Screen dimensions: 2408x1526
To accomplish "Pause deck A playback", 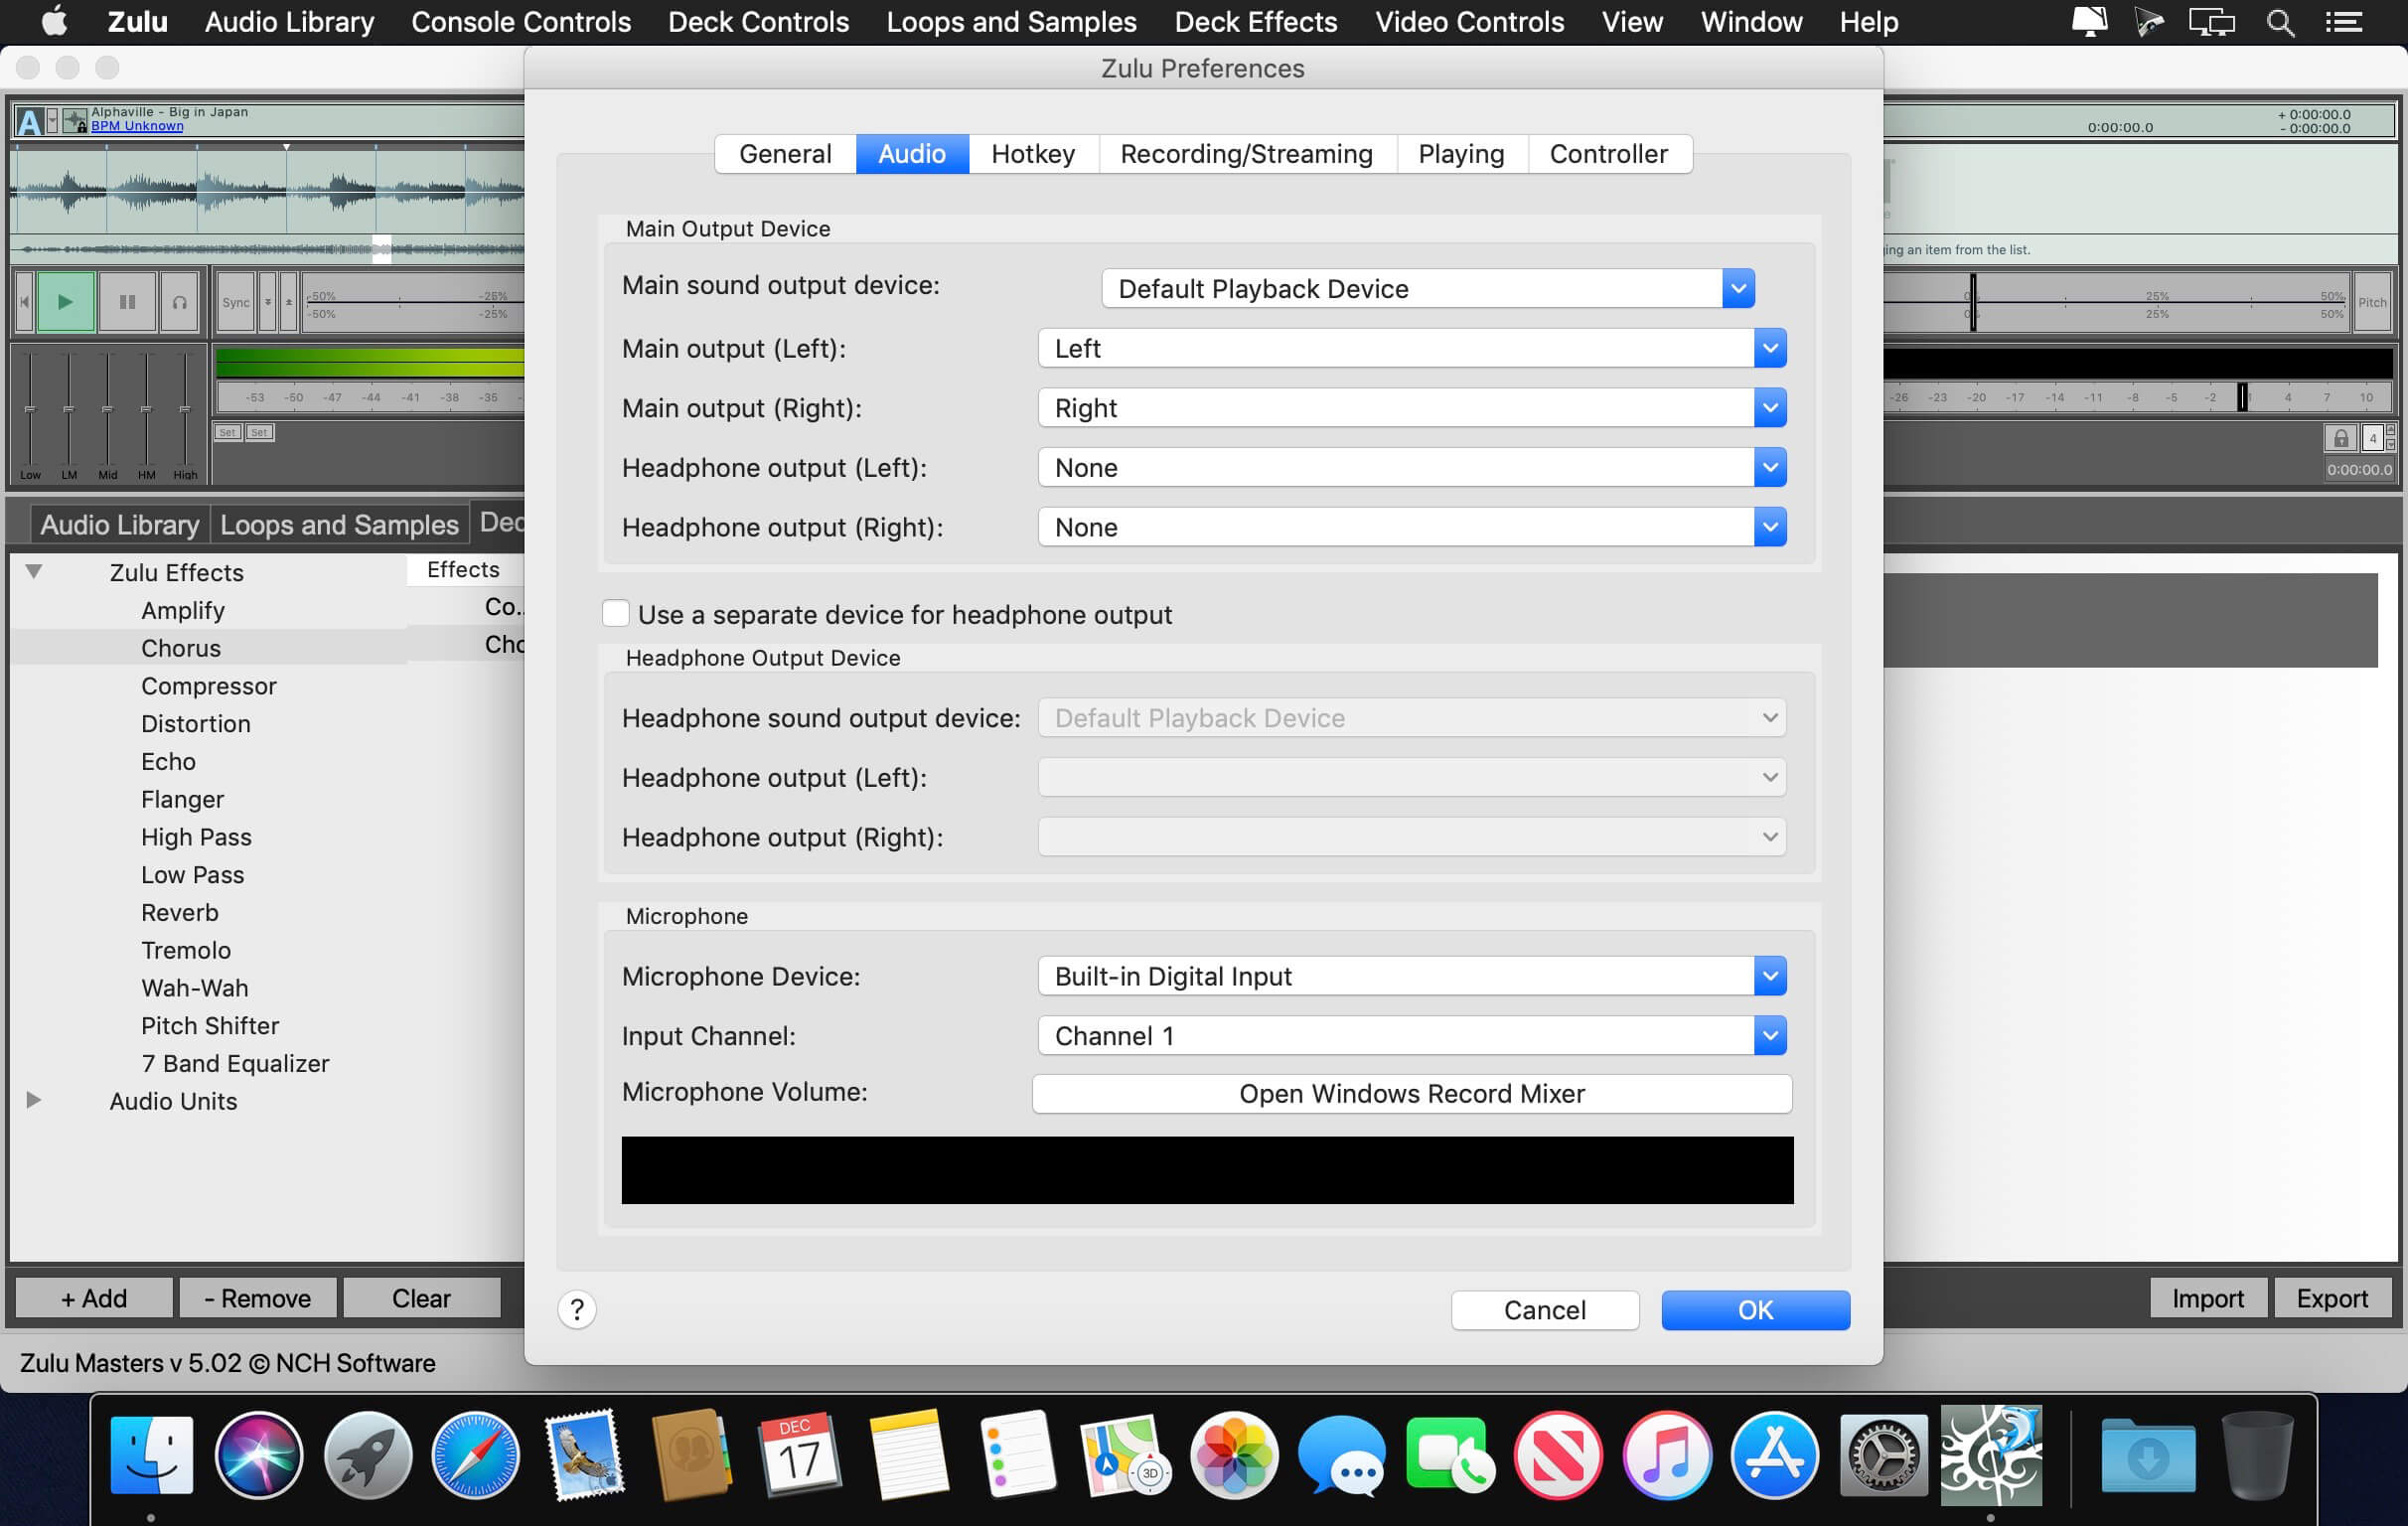I will 127,301.
